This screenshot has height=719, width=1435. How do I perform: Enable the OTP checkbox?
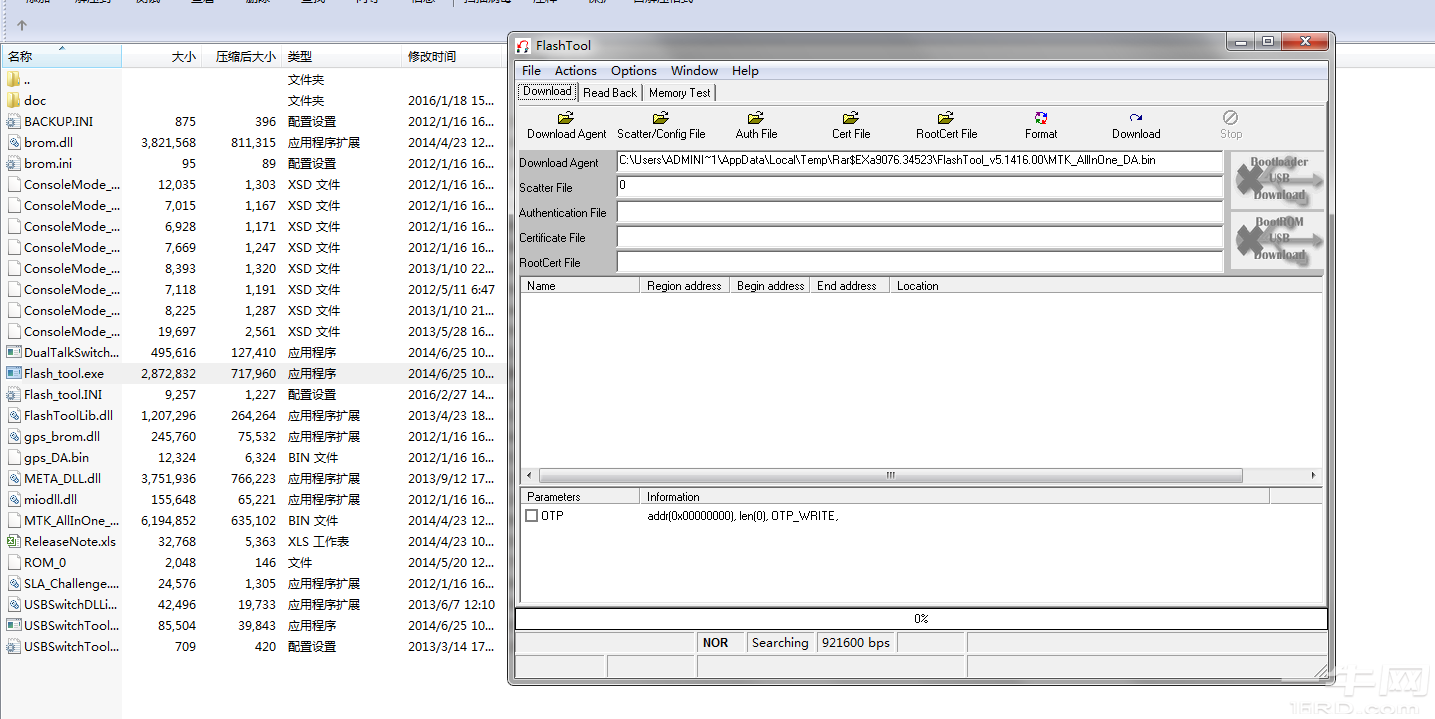point(531,516)
